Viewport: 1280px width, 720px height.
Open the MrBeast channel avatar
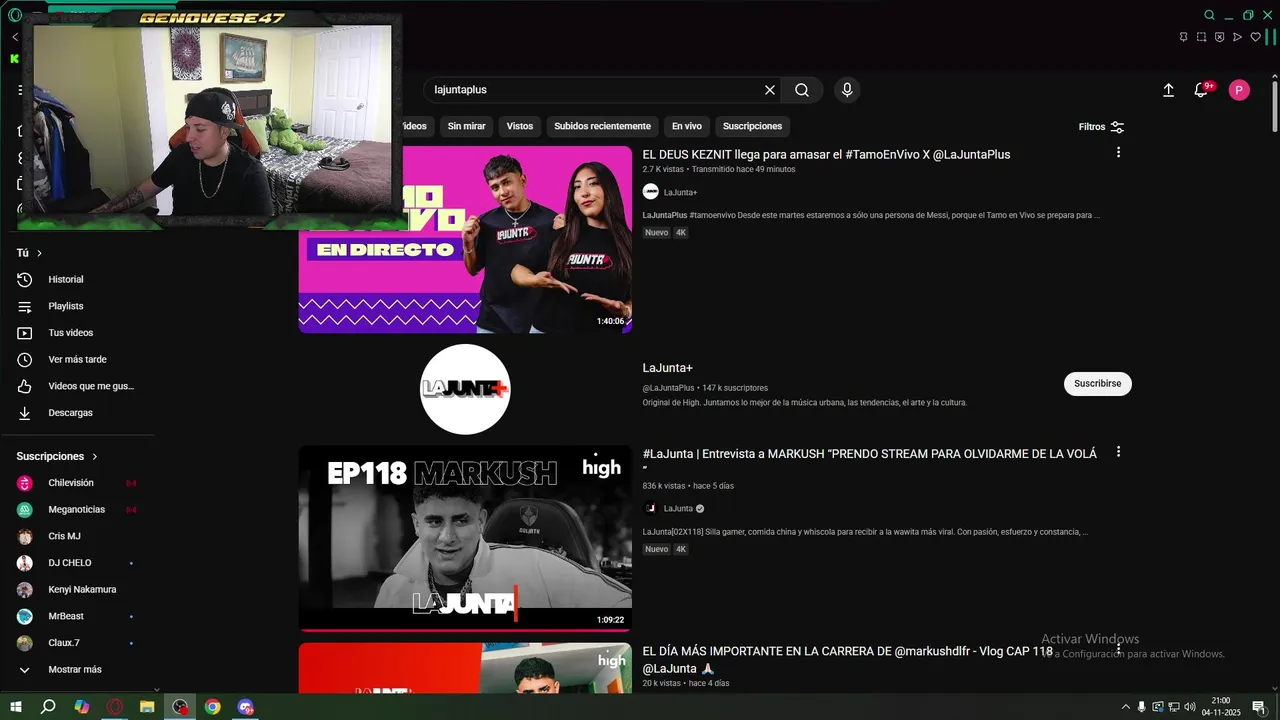tap(25, 616)
